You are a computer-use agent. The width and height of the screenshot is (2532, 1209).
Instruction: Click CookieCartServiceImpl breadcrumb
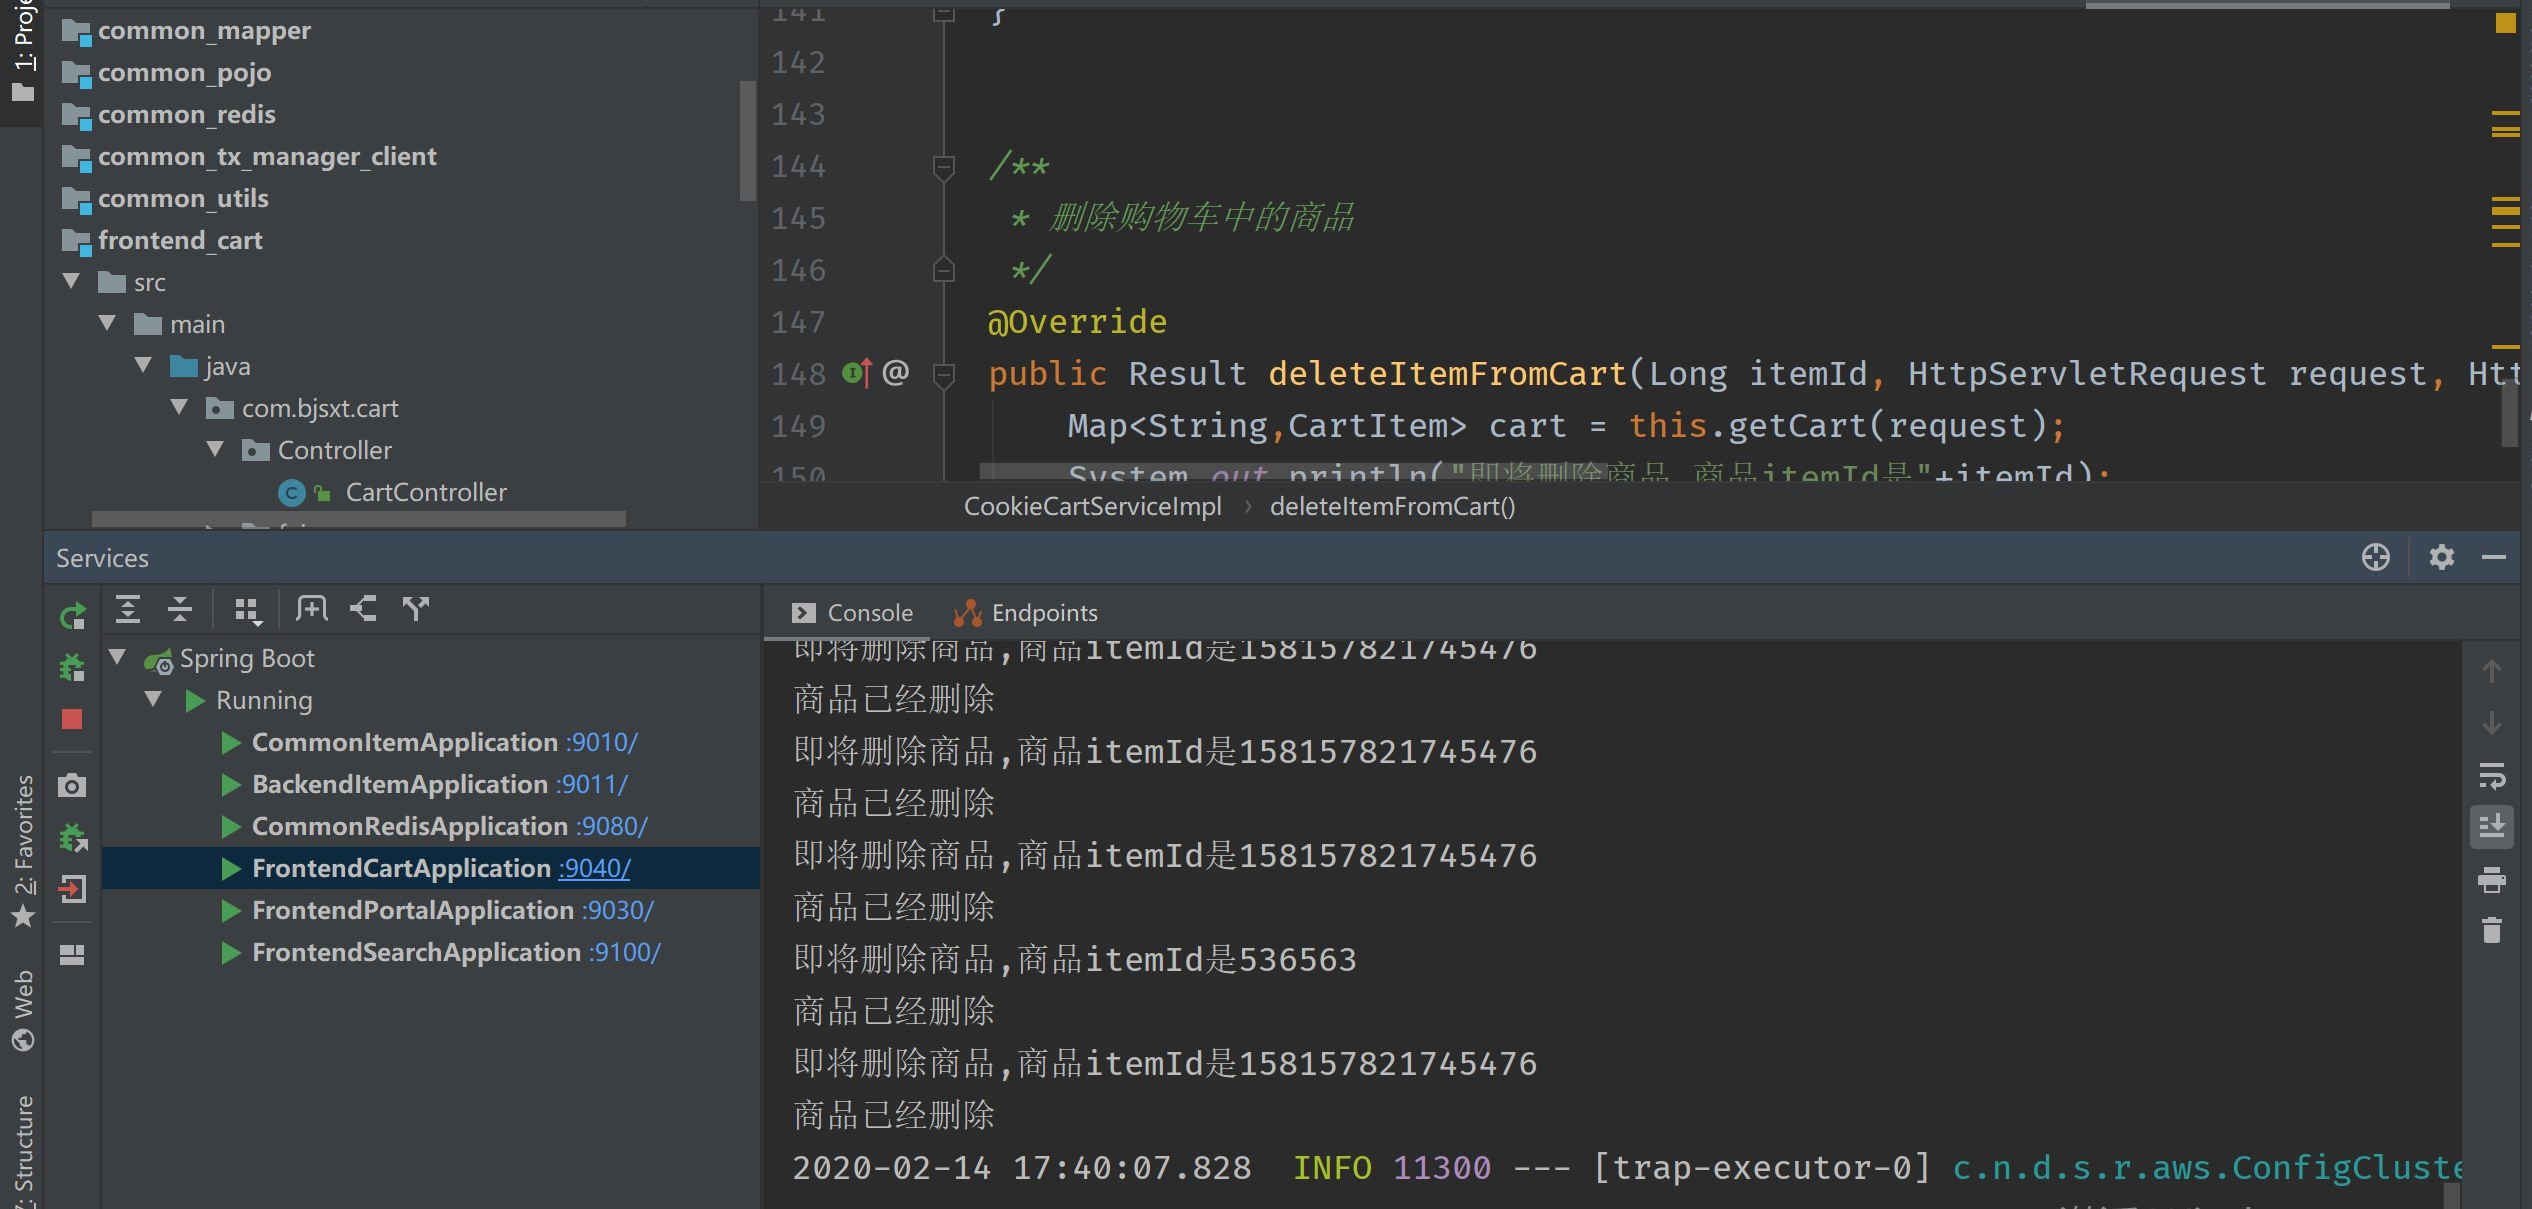[x=1092, y=506]
